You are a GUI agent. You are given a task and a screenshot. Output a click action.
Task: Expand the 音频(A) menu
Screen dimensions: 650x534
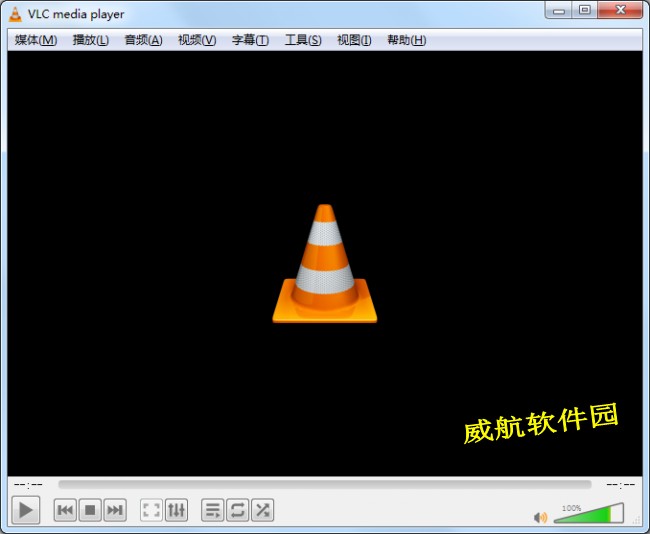143,40
